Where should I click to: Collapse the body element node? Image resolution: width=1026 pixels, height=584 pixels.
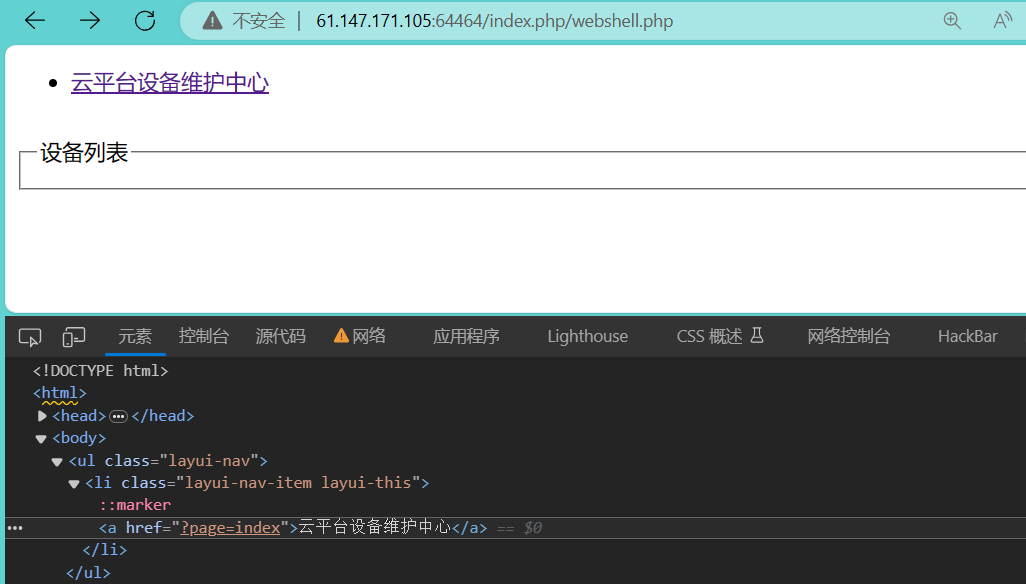[40, 437]
